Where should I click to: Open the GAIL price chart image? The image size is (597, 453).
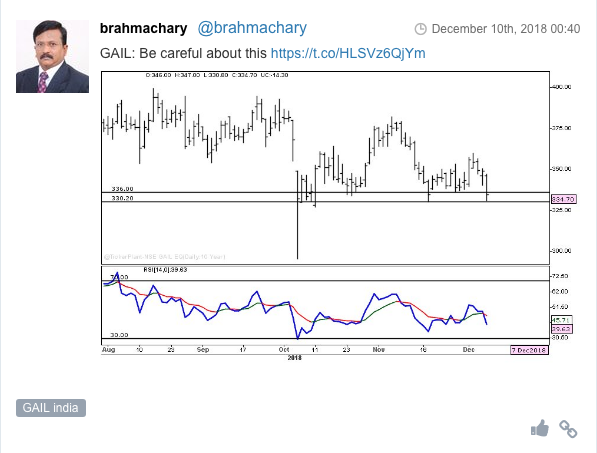tap(339, 215)
